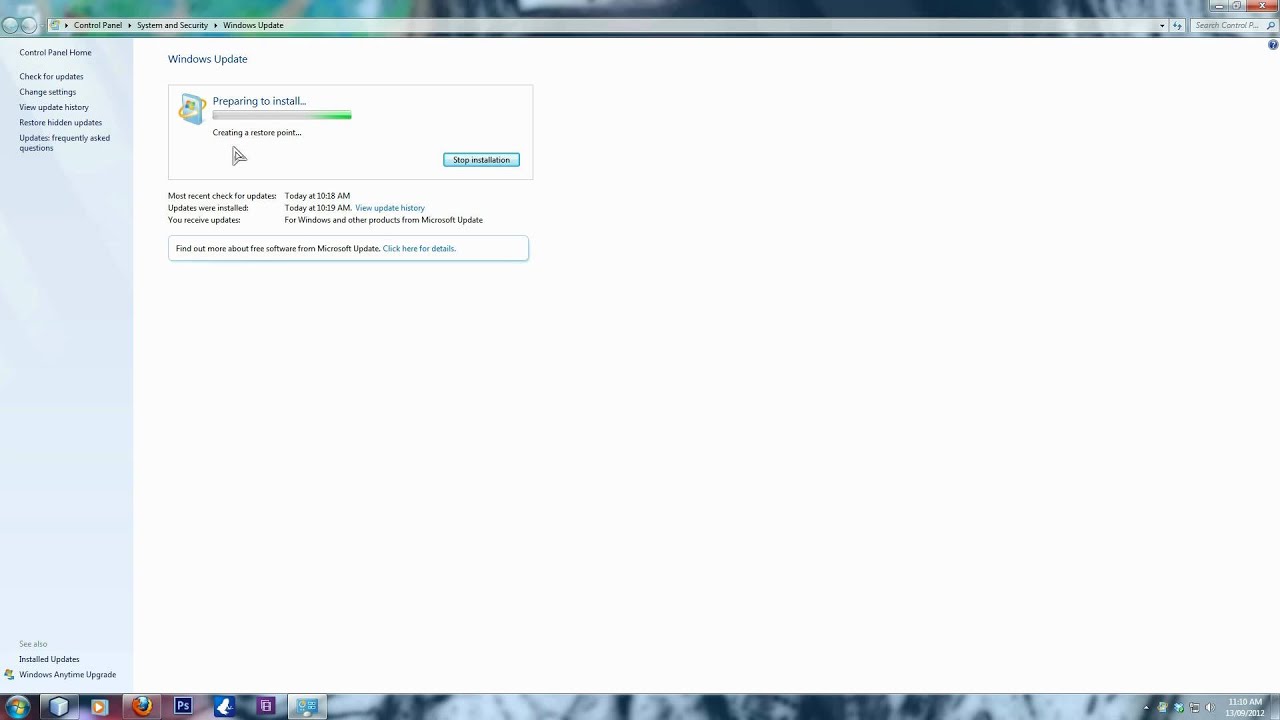This screenshot has width=1280, height=720.
Task: Launch Windows Media Player from taskbar
Action: [x=98, y=707]
